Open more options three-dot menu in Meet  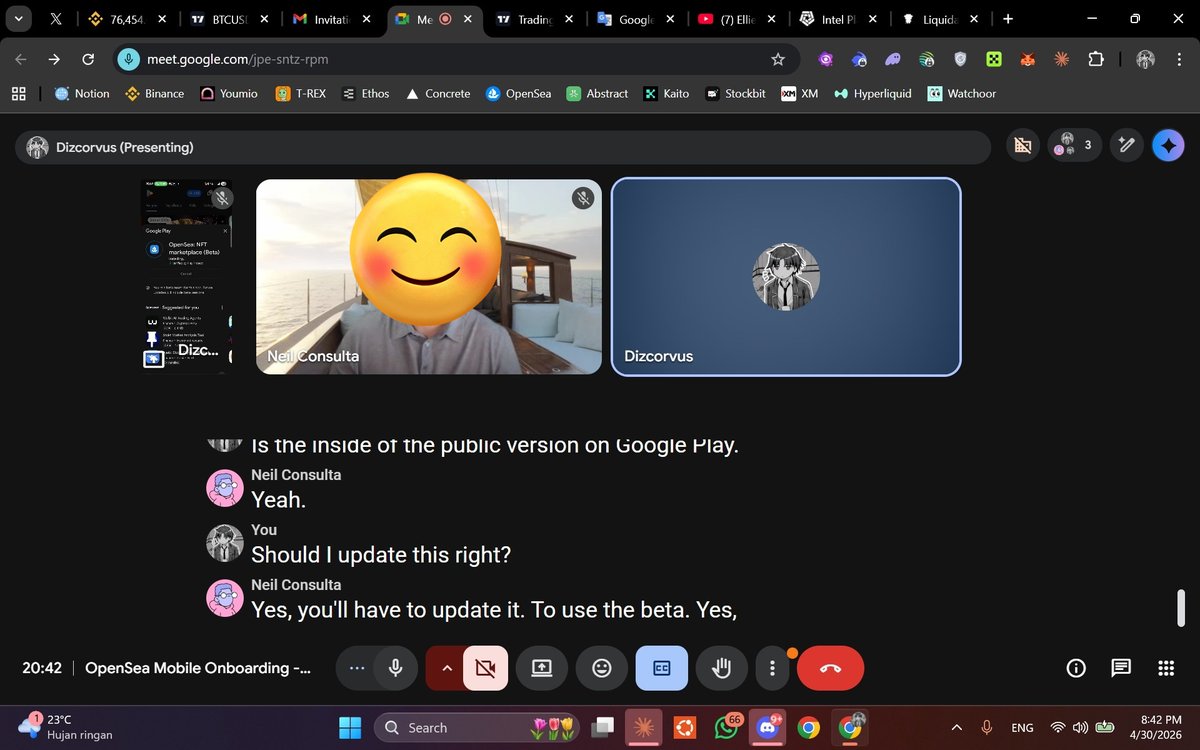(x=772, y=668)
